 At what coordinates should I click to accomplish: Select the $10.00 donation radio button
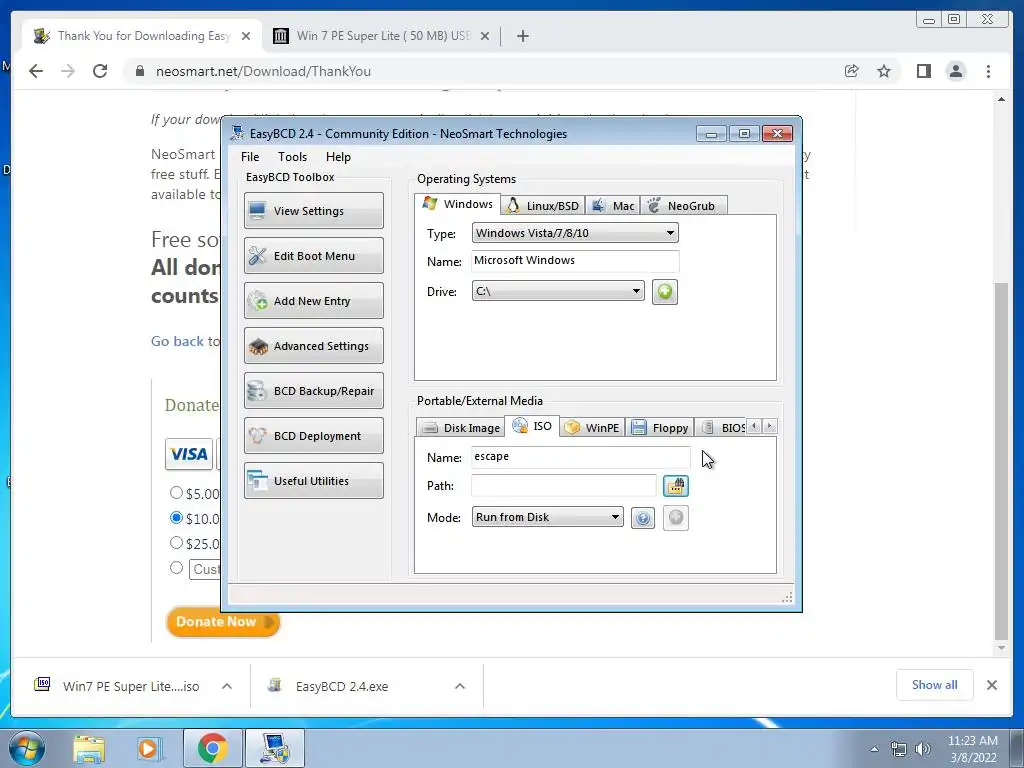point(176,518)
